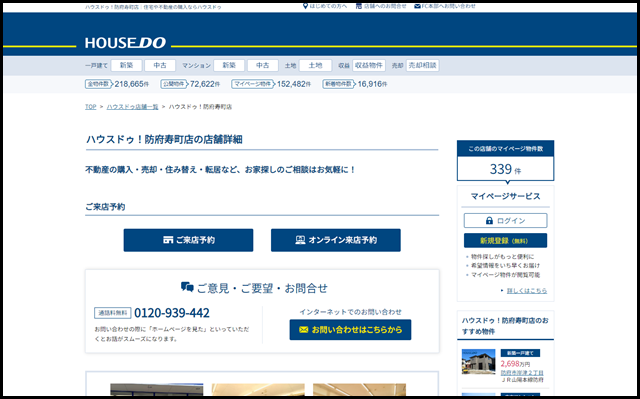
Task: Click the 339件 my-page property count
Action: point(505,169)
